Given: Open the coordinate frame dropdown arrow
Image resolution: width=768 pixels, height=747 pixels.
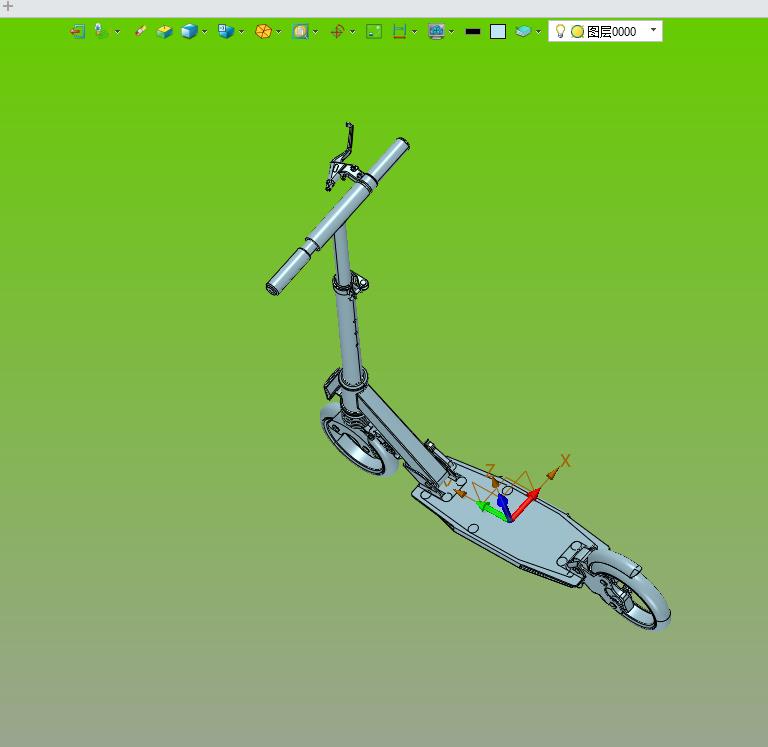Looking at the screenshot, I should click(352, 32).
